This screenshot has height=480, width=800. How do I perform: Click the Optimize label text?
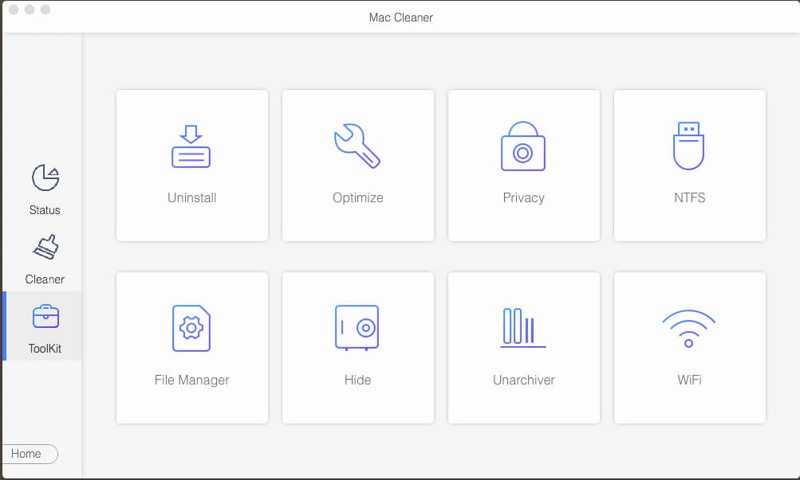point(358,198)
